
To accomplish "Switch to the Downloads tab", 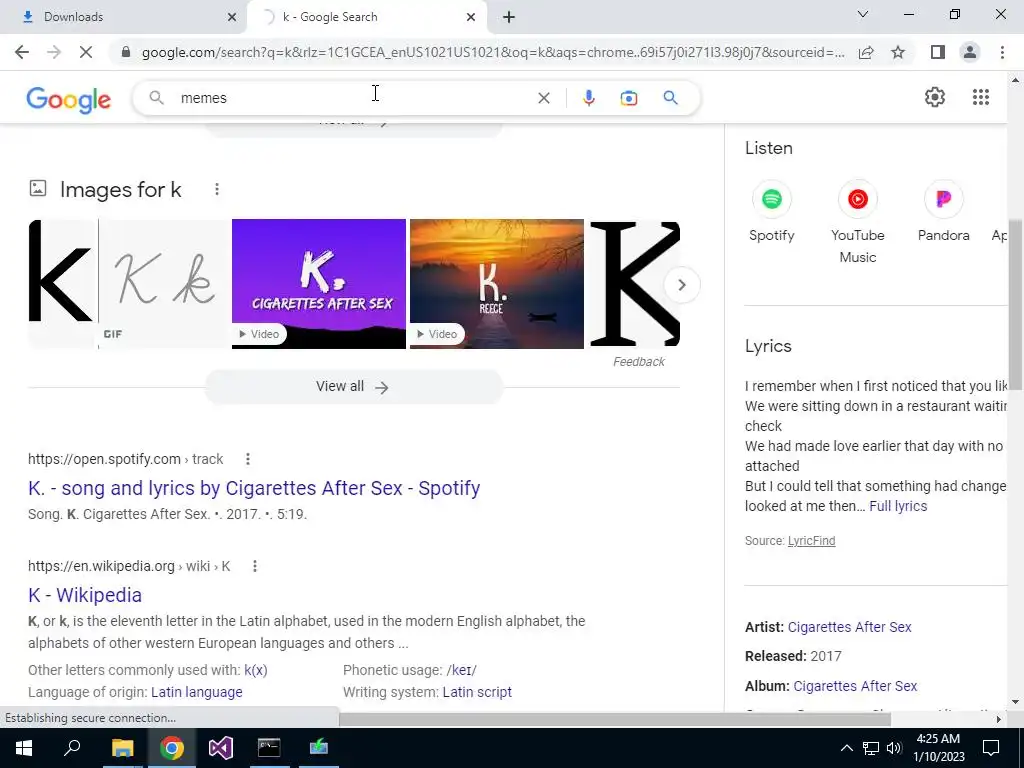I will 124,17.
